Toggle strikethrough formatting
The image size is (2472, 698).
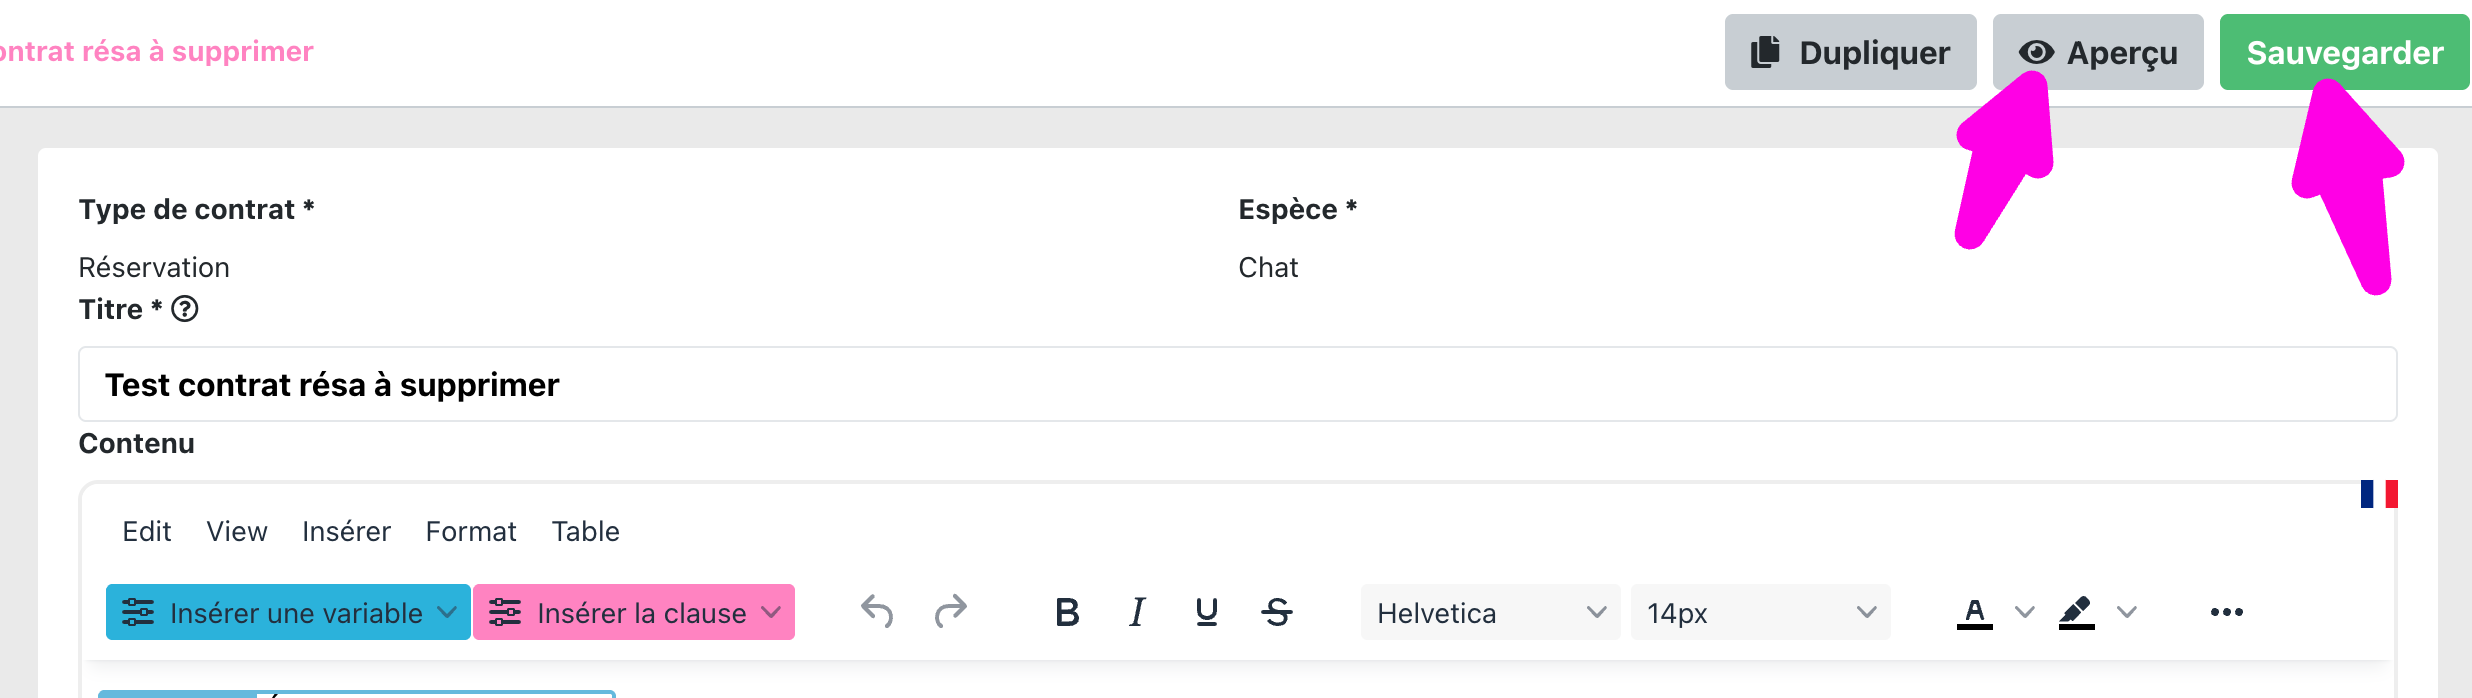[1277, 612]
